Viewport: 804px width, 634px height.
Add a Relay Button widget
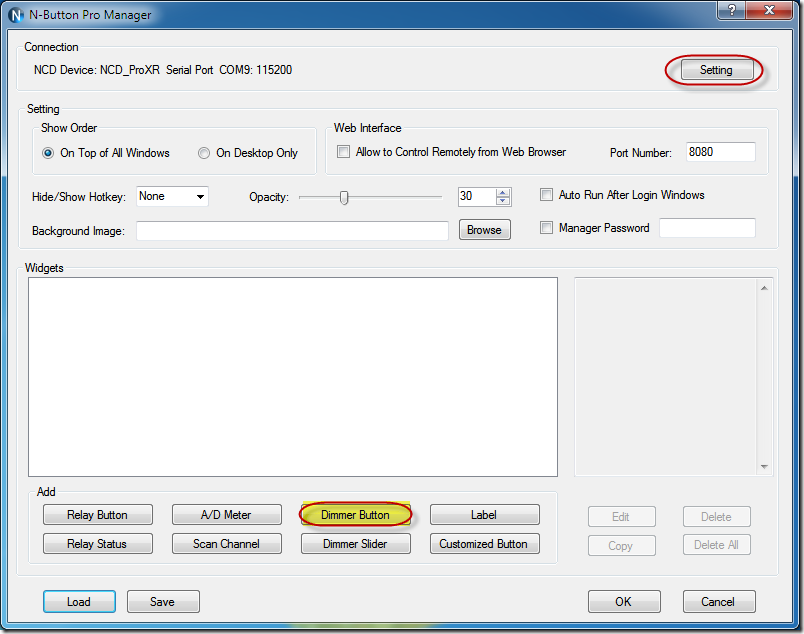click(98, 514)
